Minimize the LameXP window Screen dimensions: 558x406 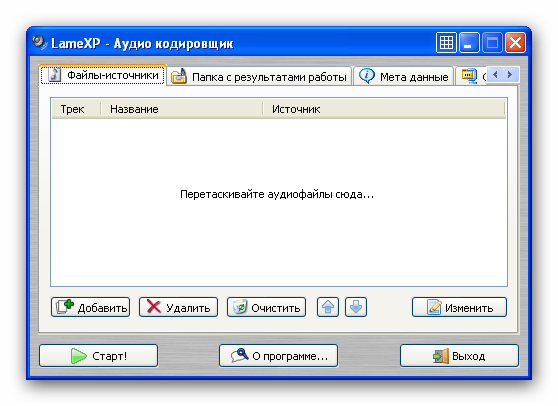click(469, 43)
